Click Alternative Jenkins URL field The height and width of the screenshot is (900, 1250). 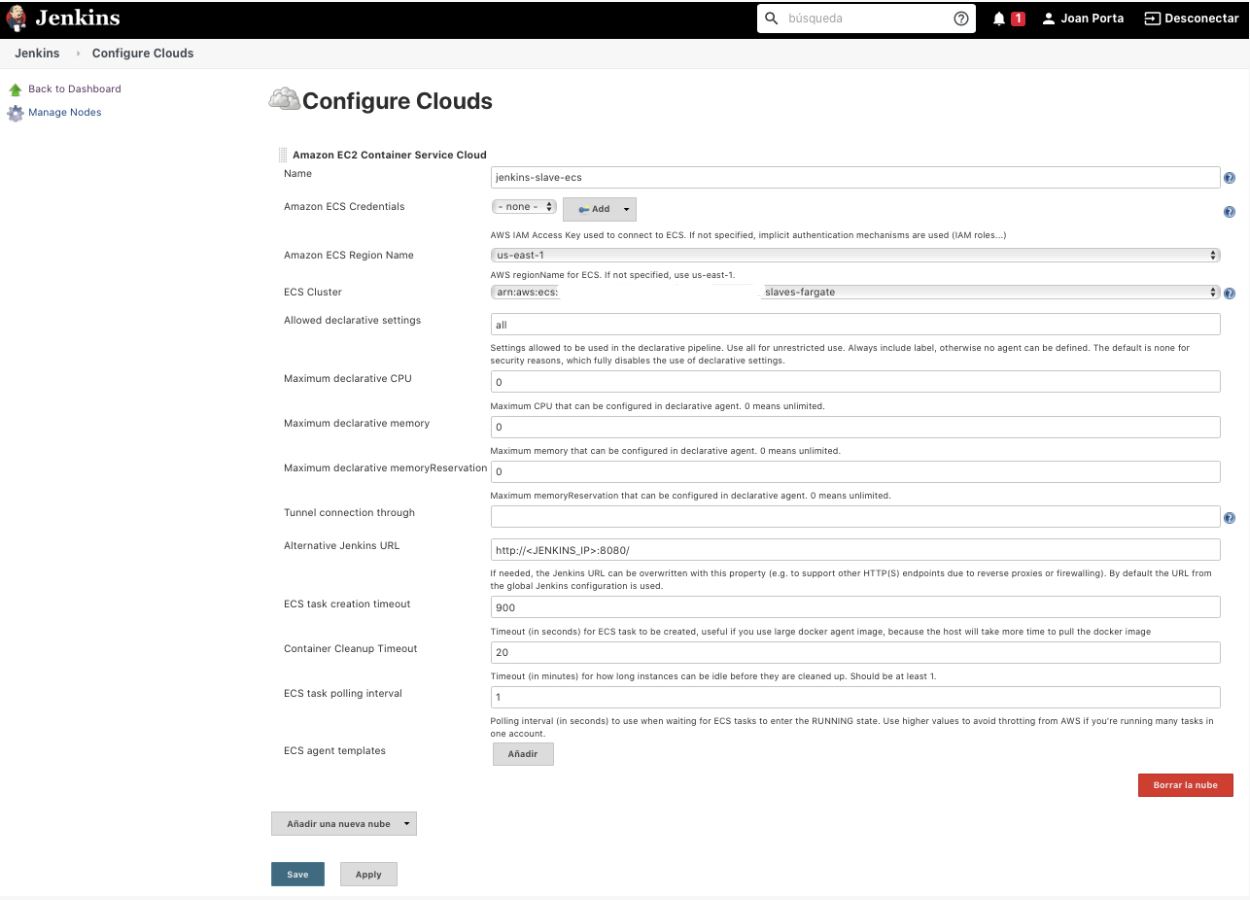click(856, 550)
